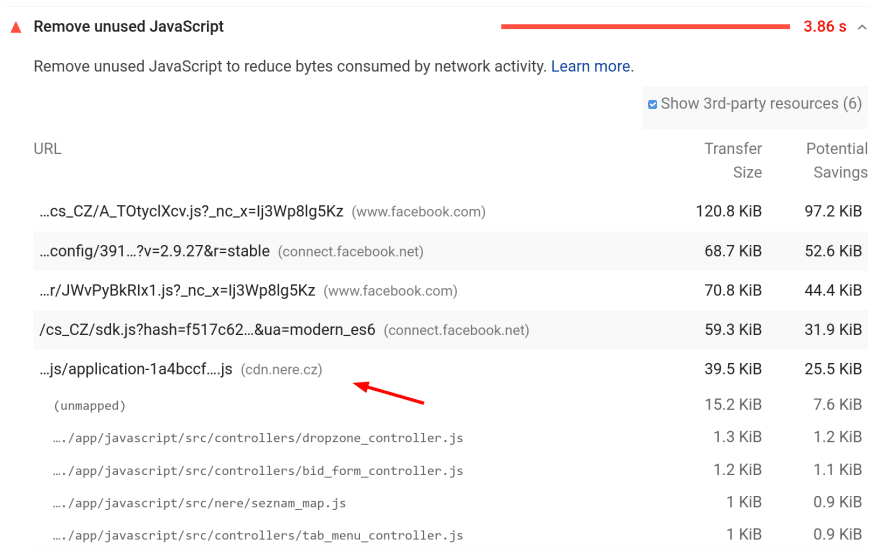This screenshot has height=552, width=880.
Task: Click the Transfer Size column header
Action: coord(733,160)
